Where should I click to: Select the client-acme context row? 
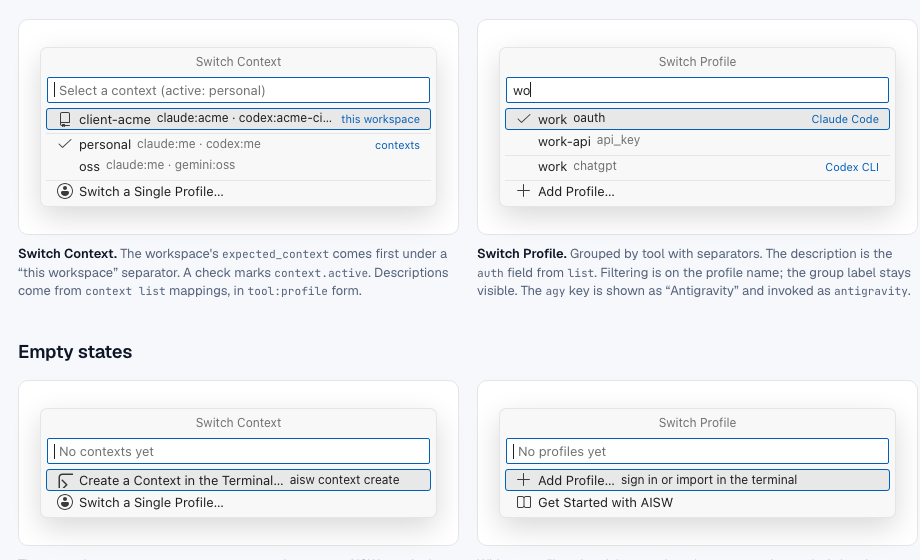(x=238, y=119)
